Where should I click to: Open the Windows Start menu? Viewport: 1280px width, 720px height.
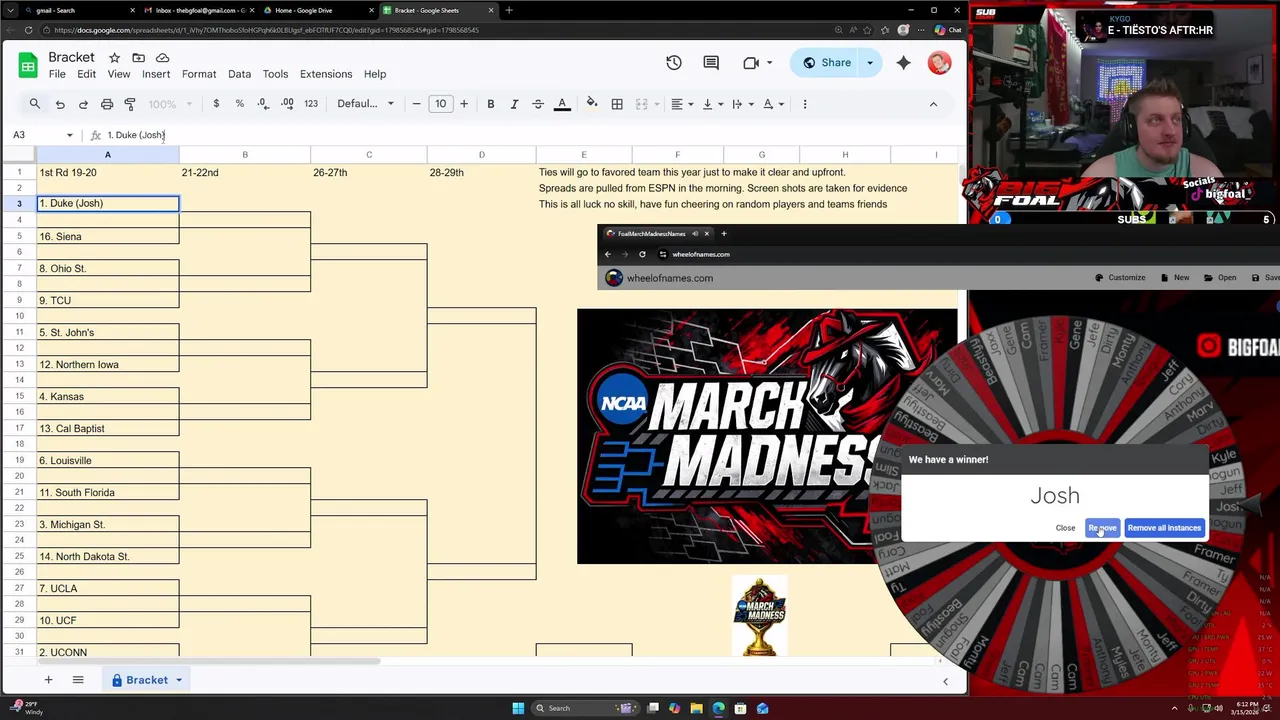(x=518, y=708)
